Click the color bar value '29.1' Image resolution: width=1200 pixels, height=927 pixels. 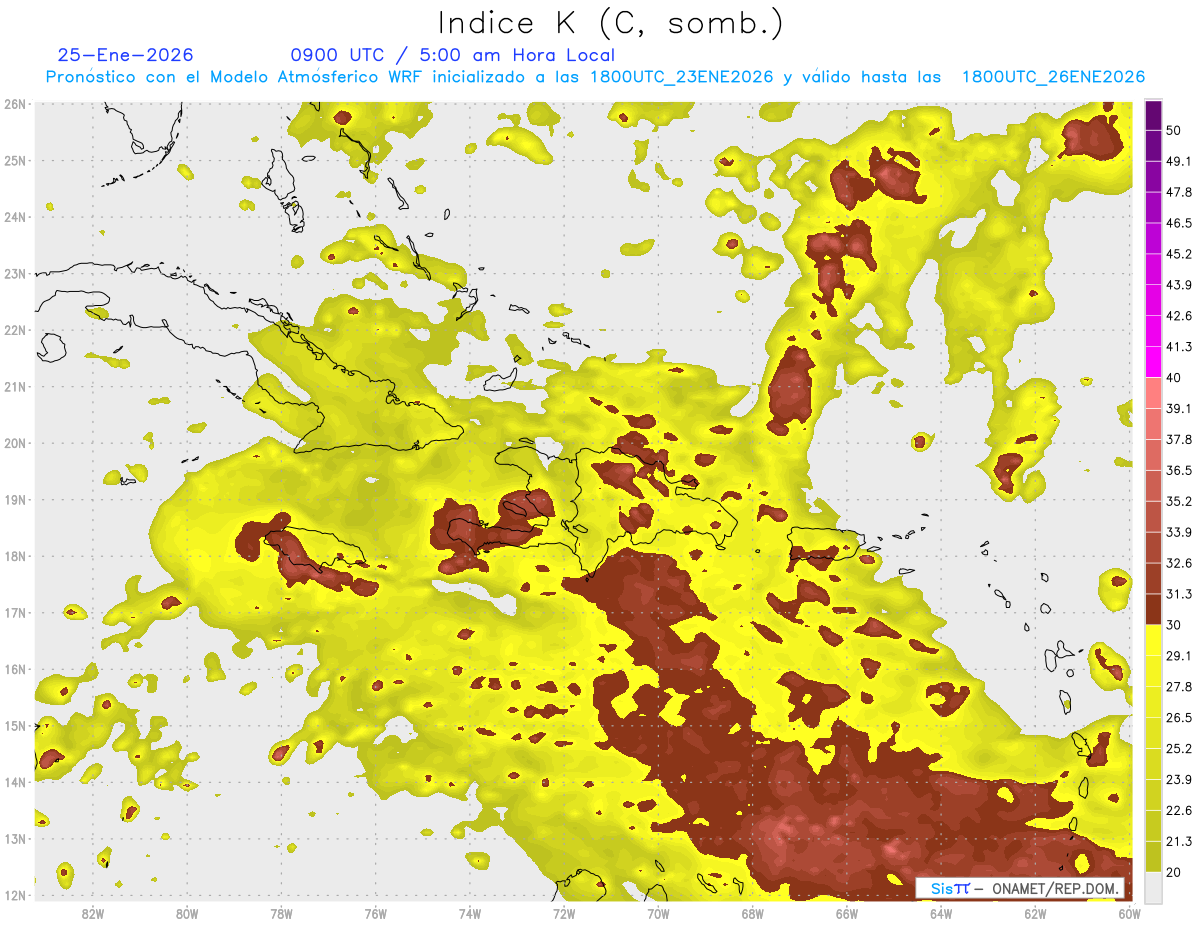1178,656
